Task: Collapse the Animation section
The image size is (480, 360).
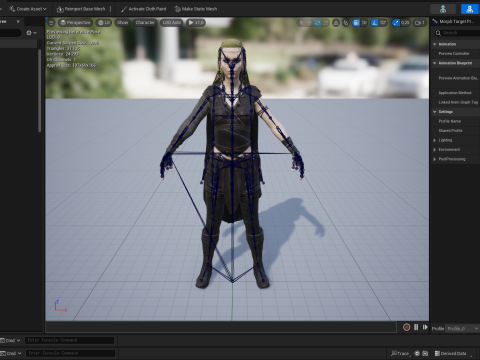Action: point(435,44)
